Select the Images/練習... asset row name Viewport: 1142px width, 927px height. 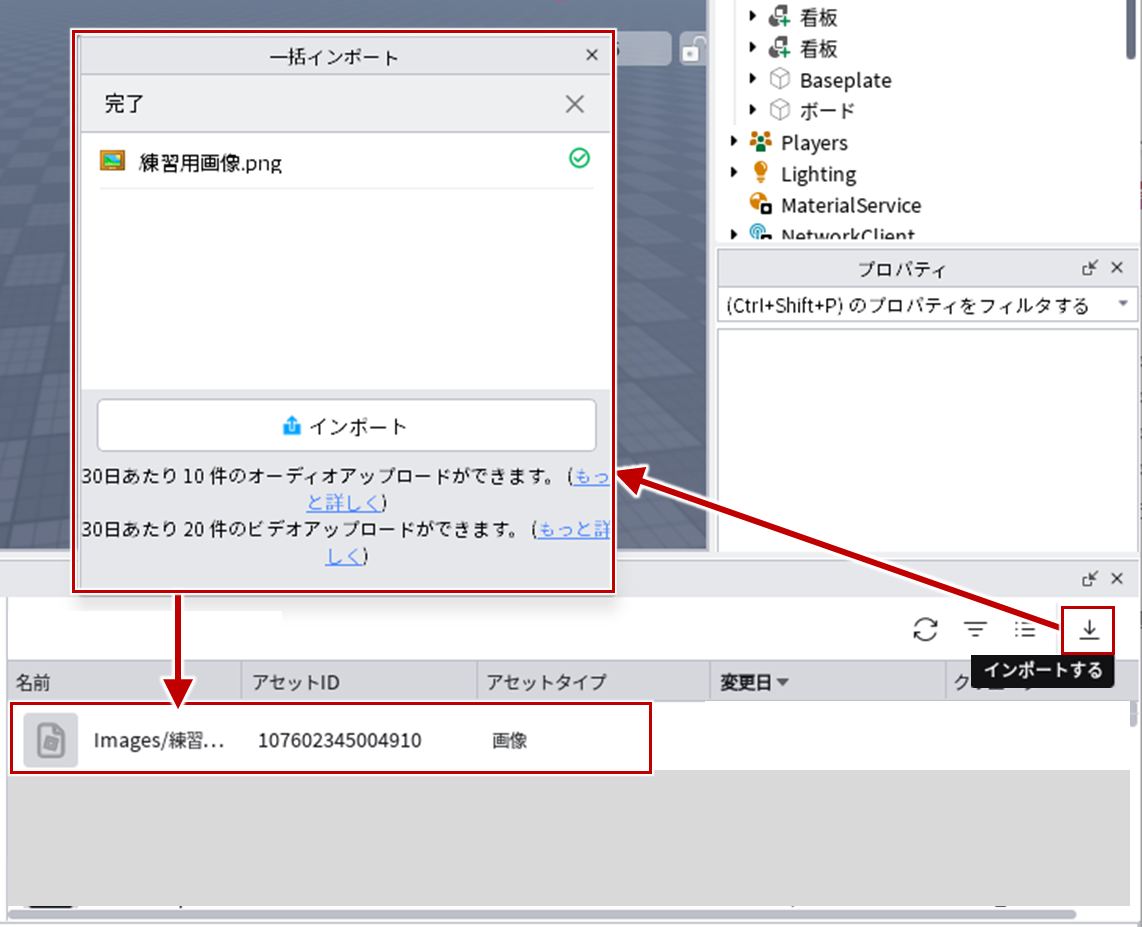[159, 740]
